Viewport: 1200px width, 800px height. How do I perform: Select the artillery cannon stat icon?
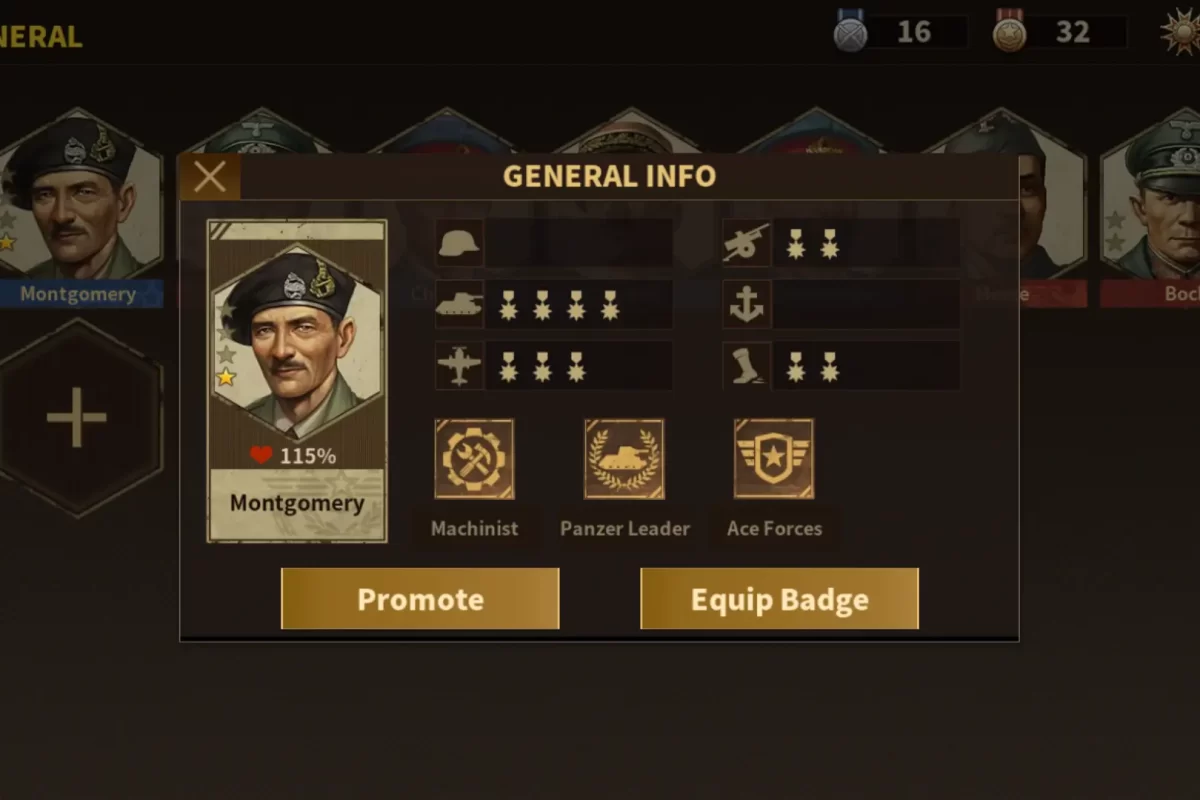(x=747, y=243)
